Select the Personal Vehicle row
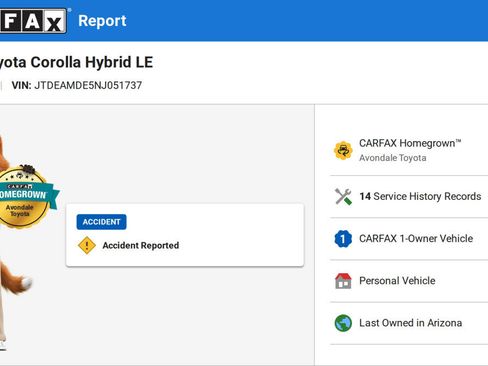The image size is (488, 366). click(409, 281)
